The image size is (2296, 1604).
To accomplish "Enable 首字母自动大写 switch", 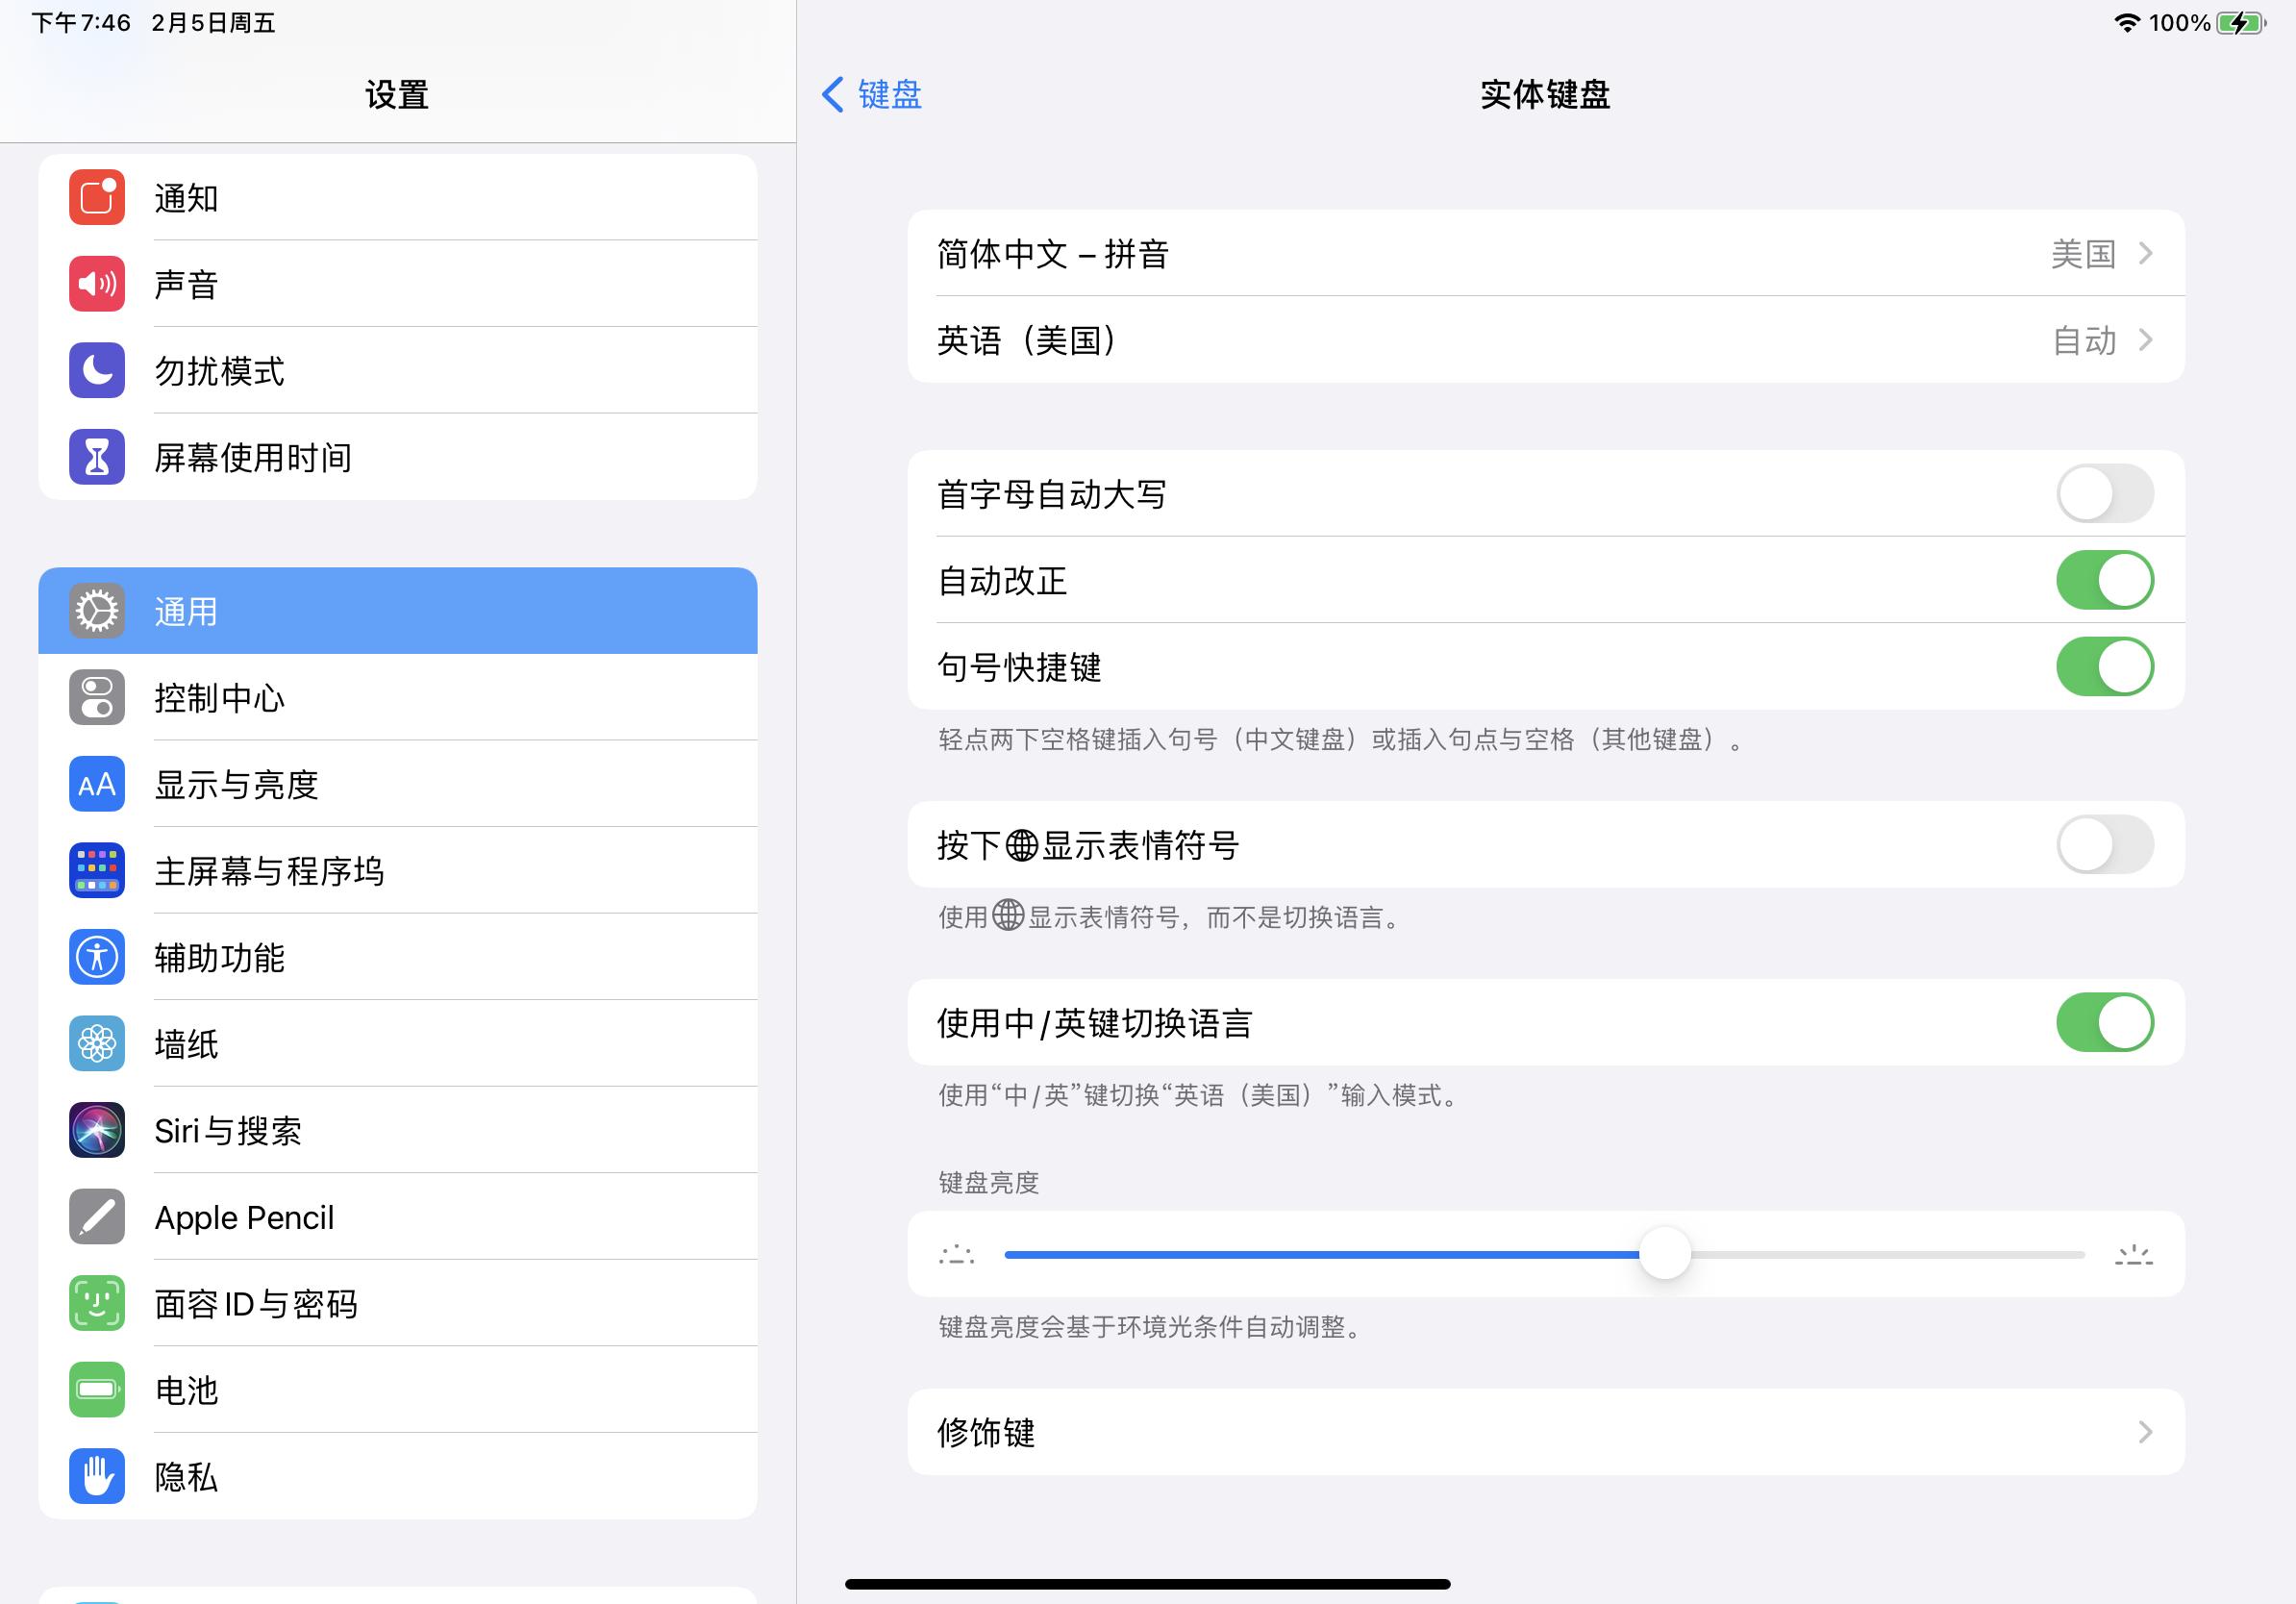I will [2105, 493].
